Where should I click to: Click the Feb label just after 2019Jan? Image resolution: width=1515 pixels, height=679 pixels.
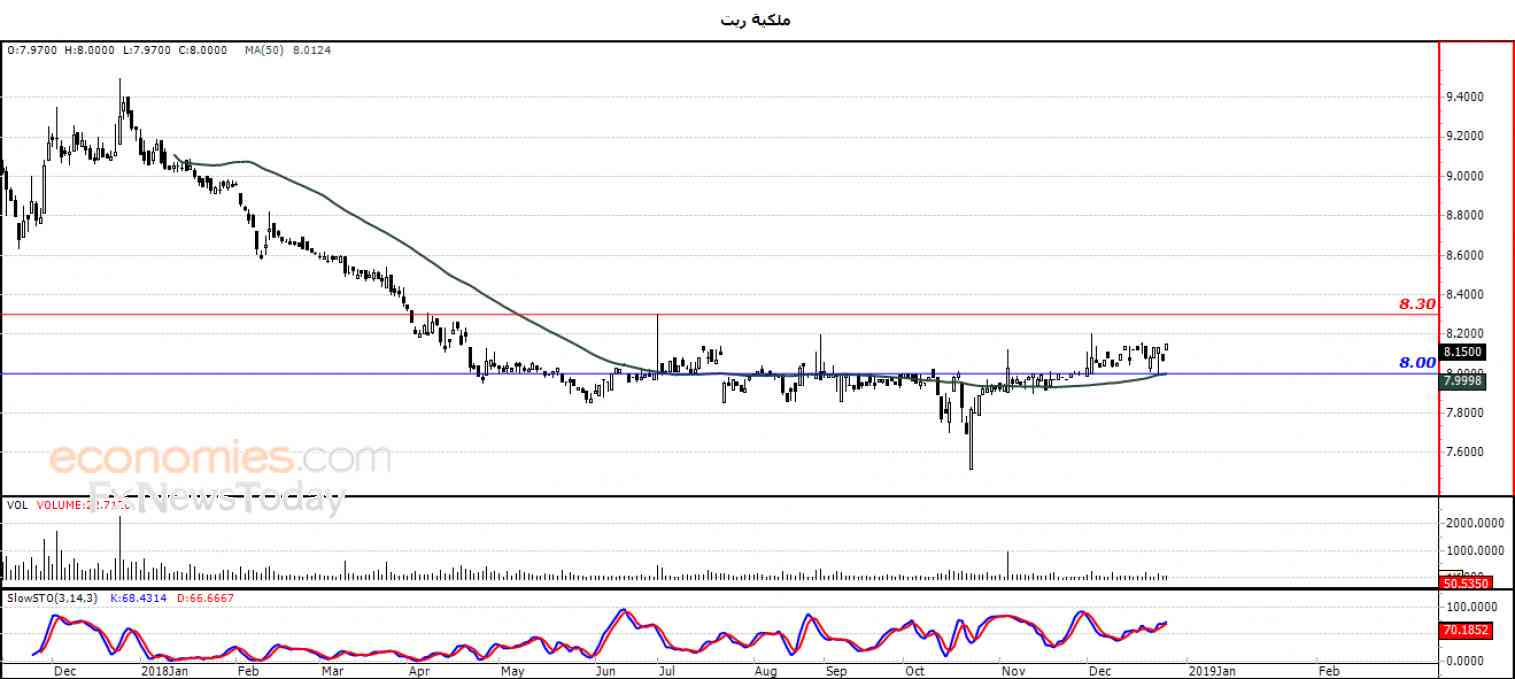point(1329,671)
